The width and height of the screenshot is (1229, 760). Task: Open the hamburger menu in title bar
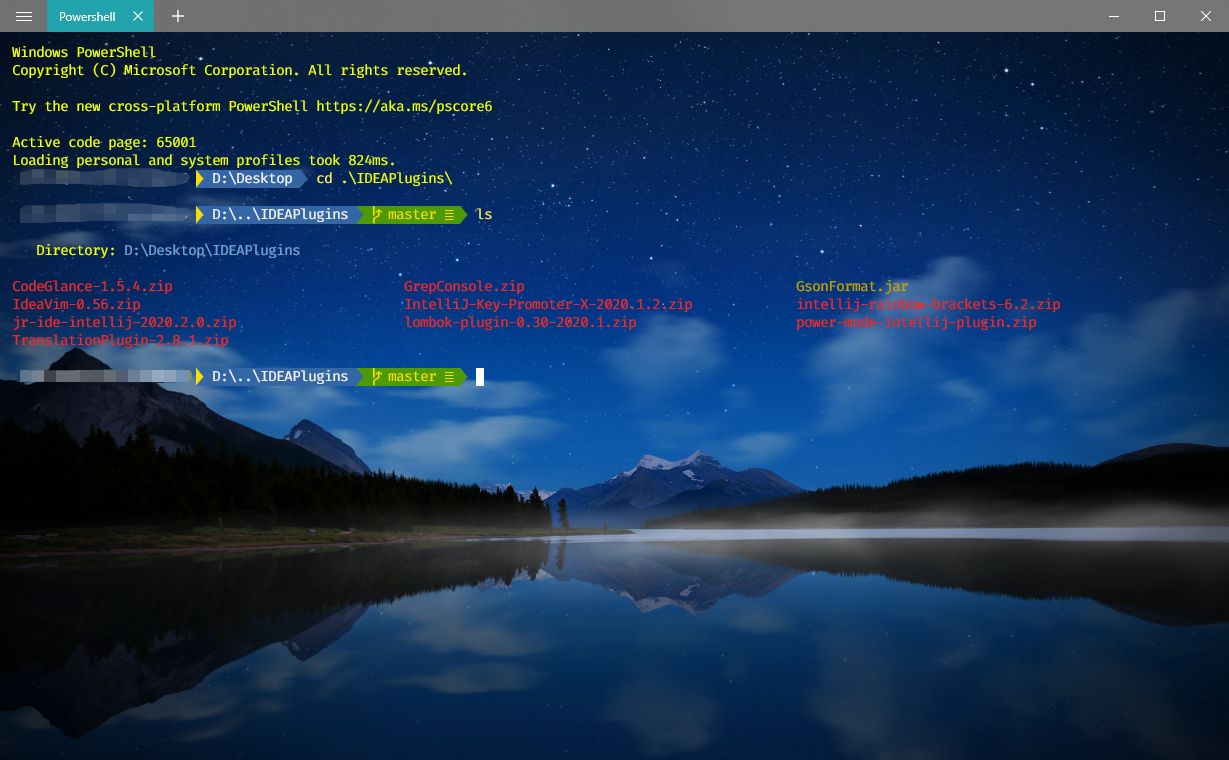point(24,16)
